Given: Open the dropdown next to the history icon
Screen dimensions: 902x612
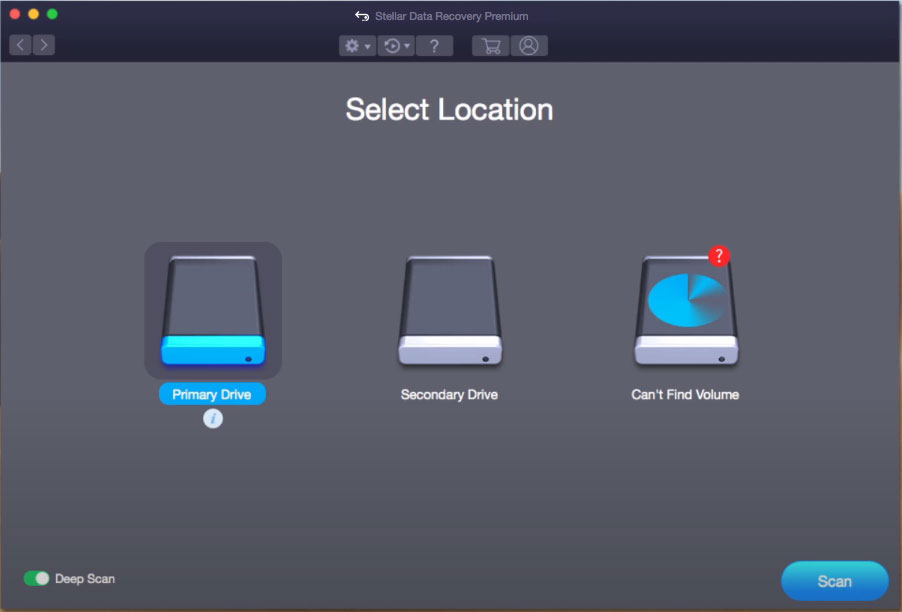Looking at the screenshot, I should click(404, 45).
